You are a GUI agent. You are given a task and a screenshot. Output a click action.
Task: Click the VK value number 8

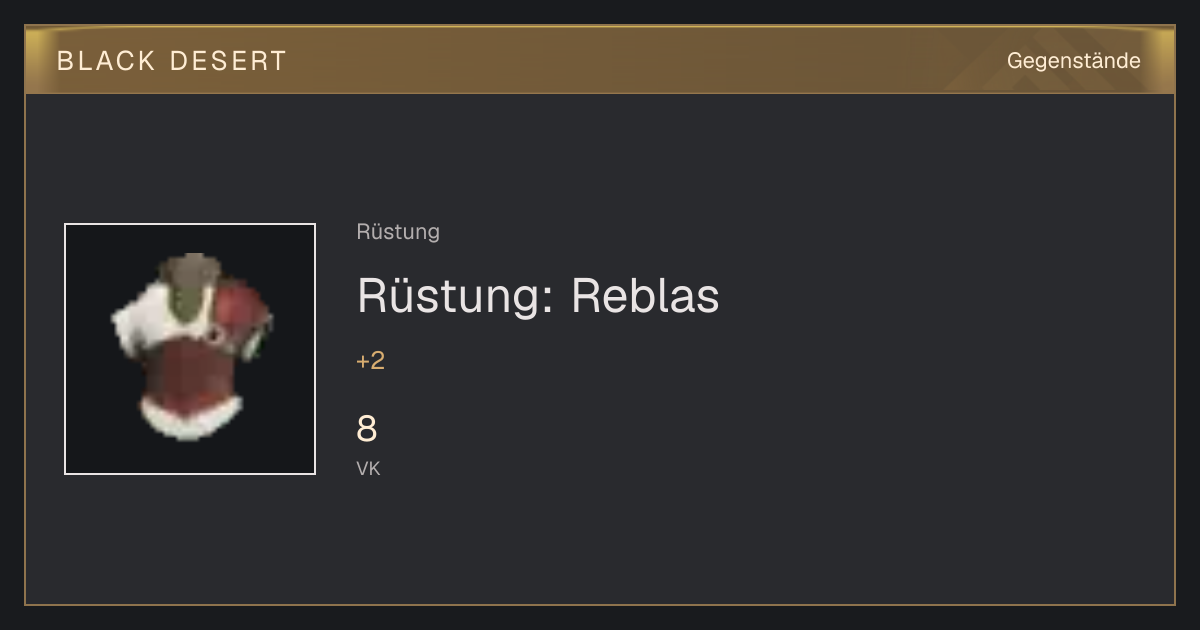coord(367,429)
